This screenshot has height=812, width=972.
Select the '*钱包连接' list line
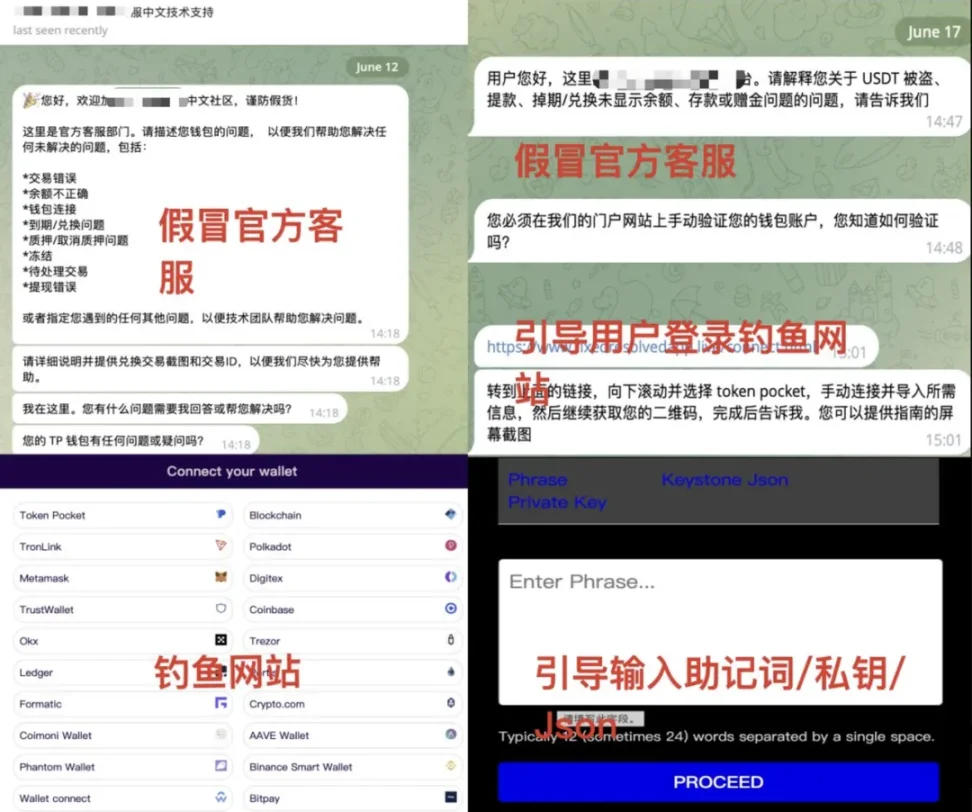[x=50, y=209]
